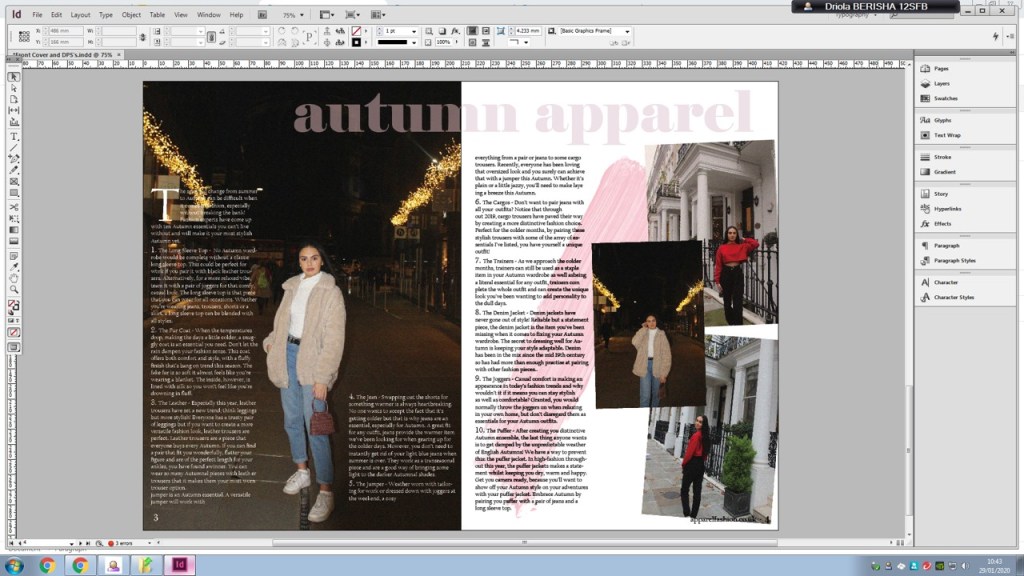The height and width of the screenshot is (576, 1024).
Task: Open the Basic Graphics Frame style dropdown
Action: tap(627, 31)
